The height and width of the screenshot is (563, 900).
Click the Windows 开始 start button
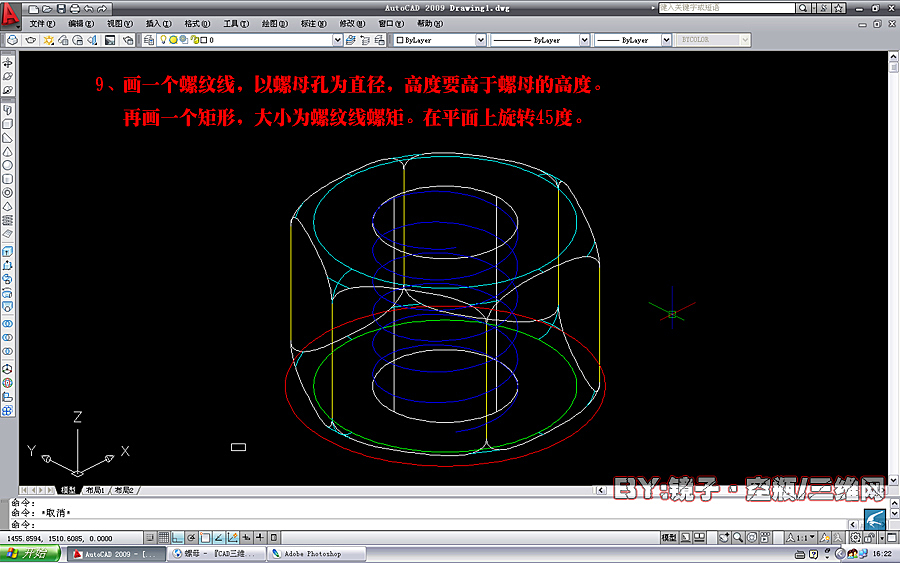pyautogui.click(x=30, y=554)
